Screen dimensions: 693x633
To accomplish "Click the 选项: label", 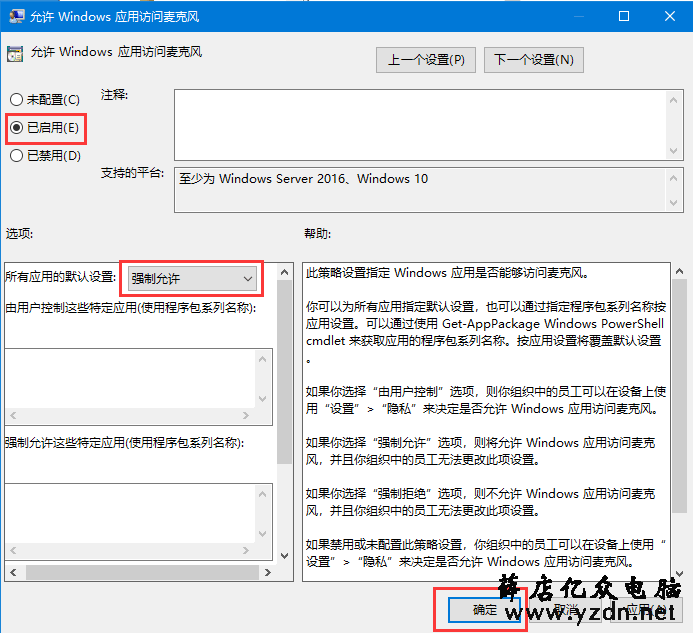I will coord(19,233).
